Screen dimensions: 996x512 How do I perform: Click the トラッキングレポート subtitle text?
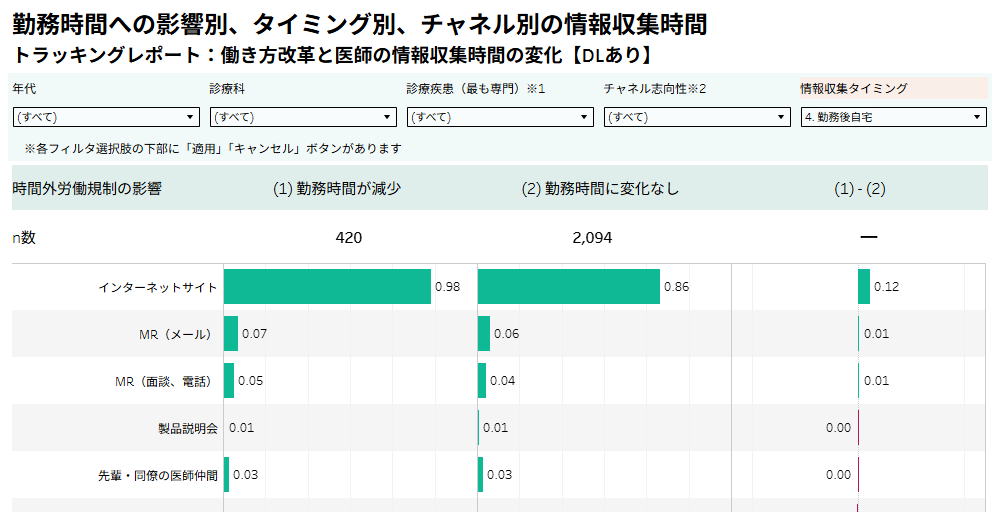click(332, 55)
